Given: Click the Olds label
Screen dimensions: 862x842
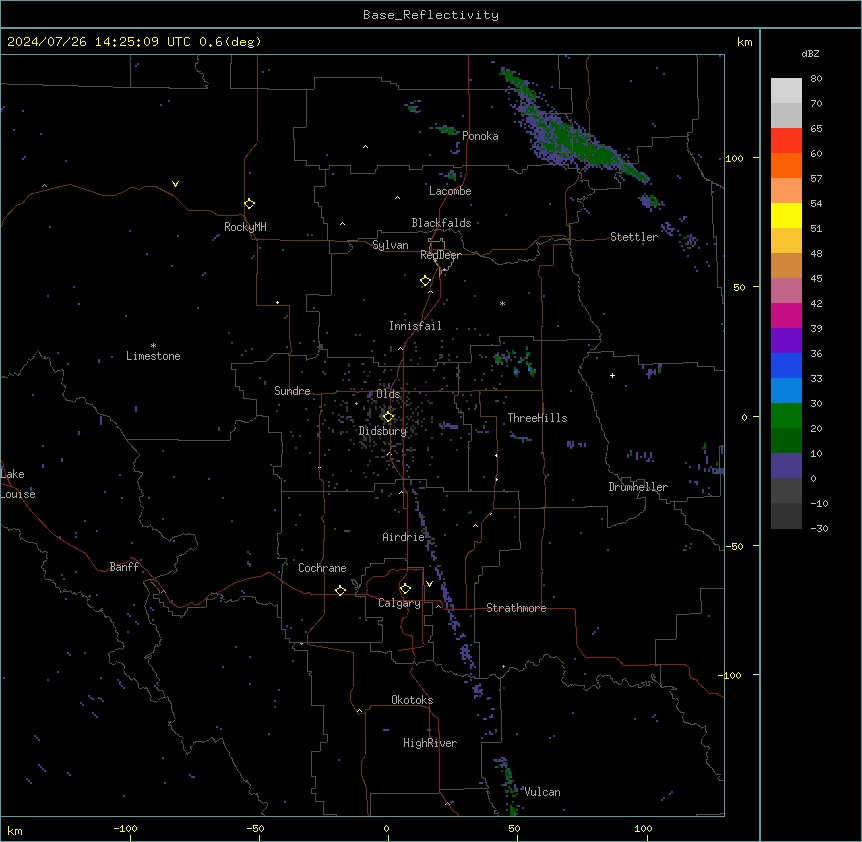Looking at the screenshot, I should pyautogui.click(x=388, y=395).
